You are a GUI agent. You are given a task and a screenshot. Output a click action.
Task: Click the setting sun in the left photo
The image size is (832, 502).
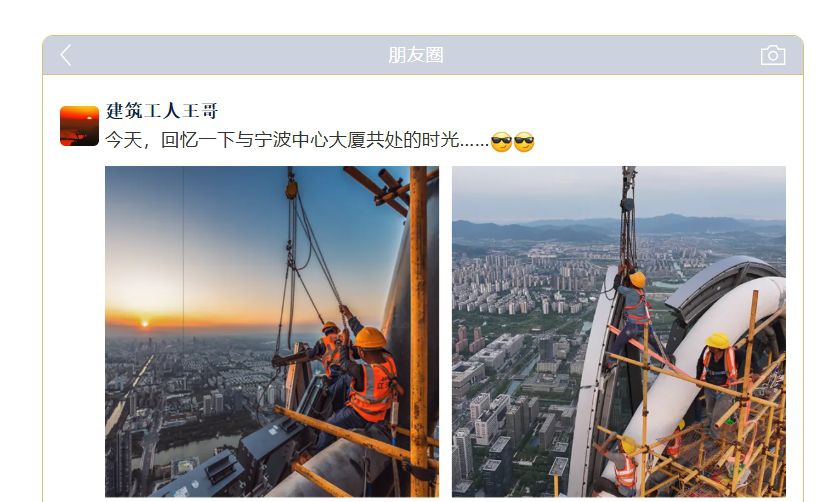click(144, 323)
